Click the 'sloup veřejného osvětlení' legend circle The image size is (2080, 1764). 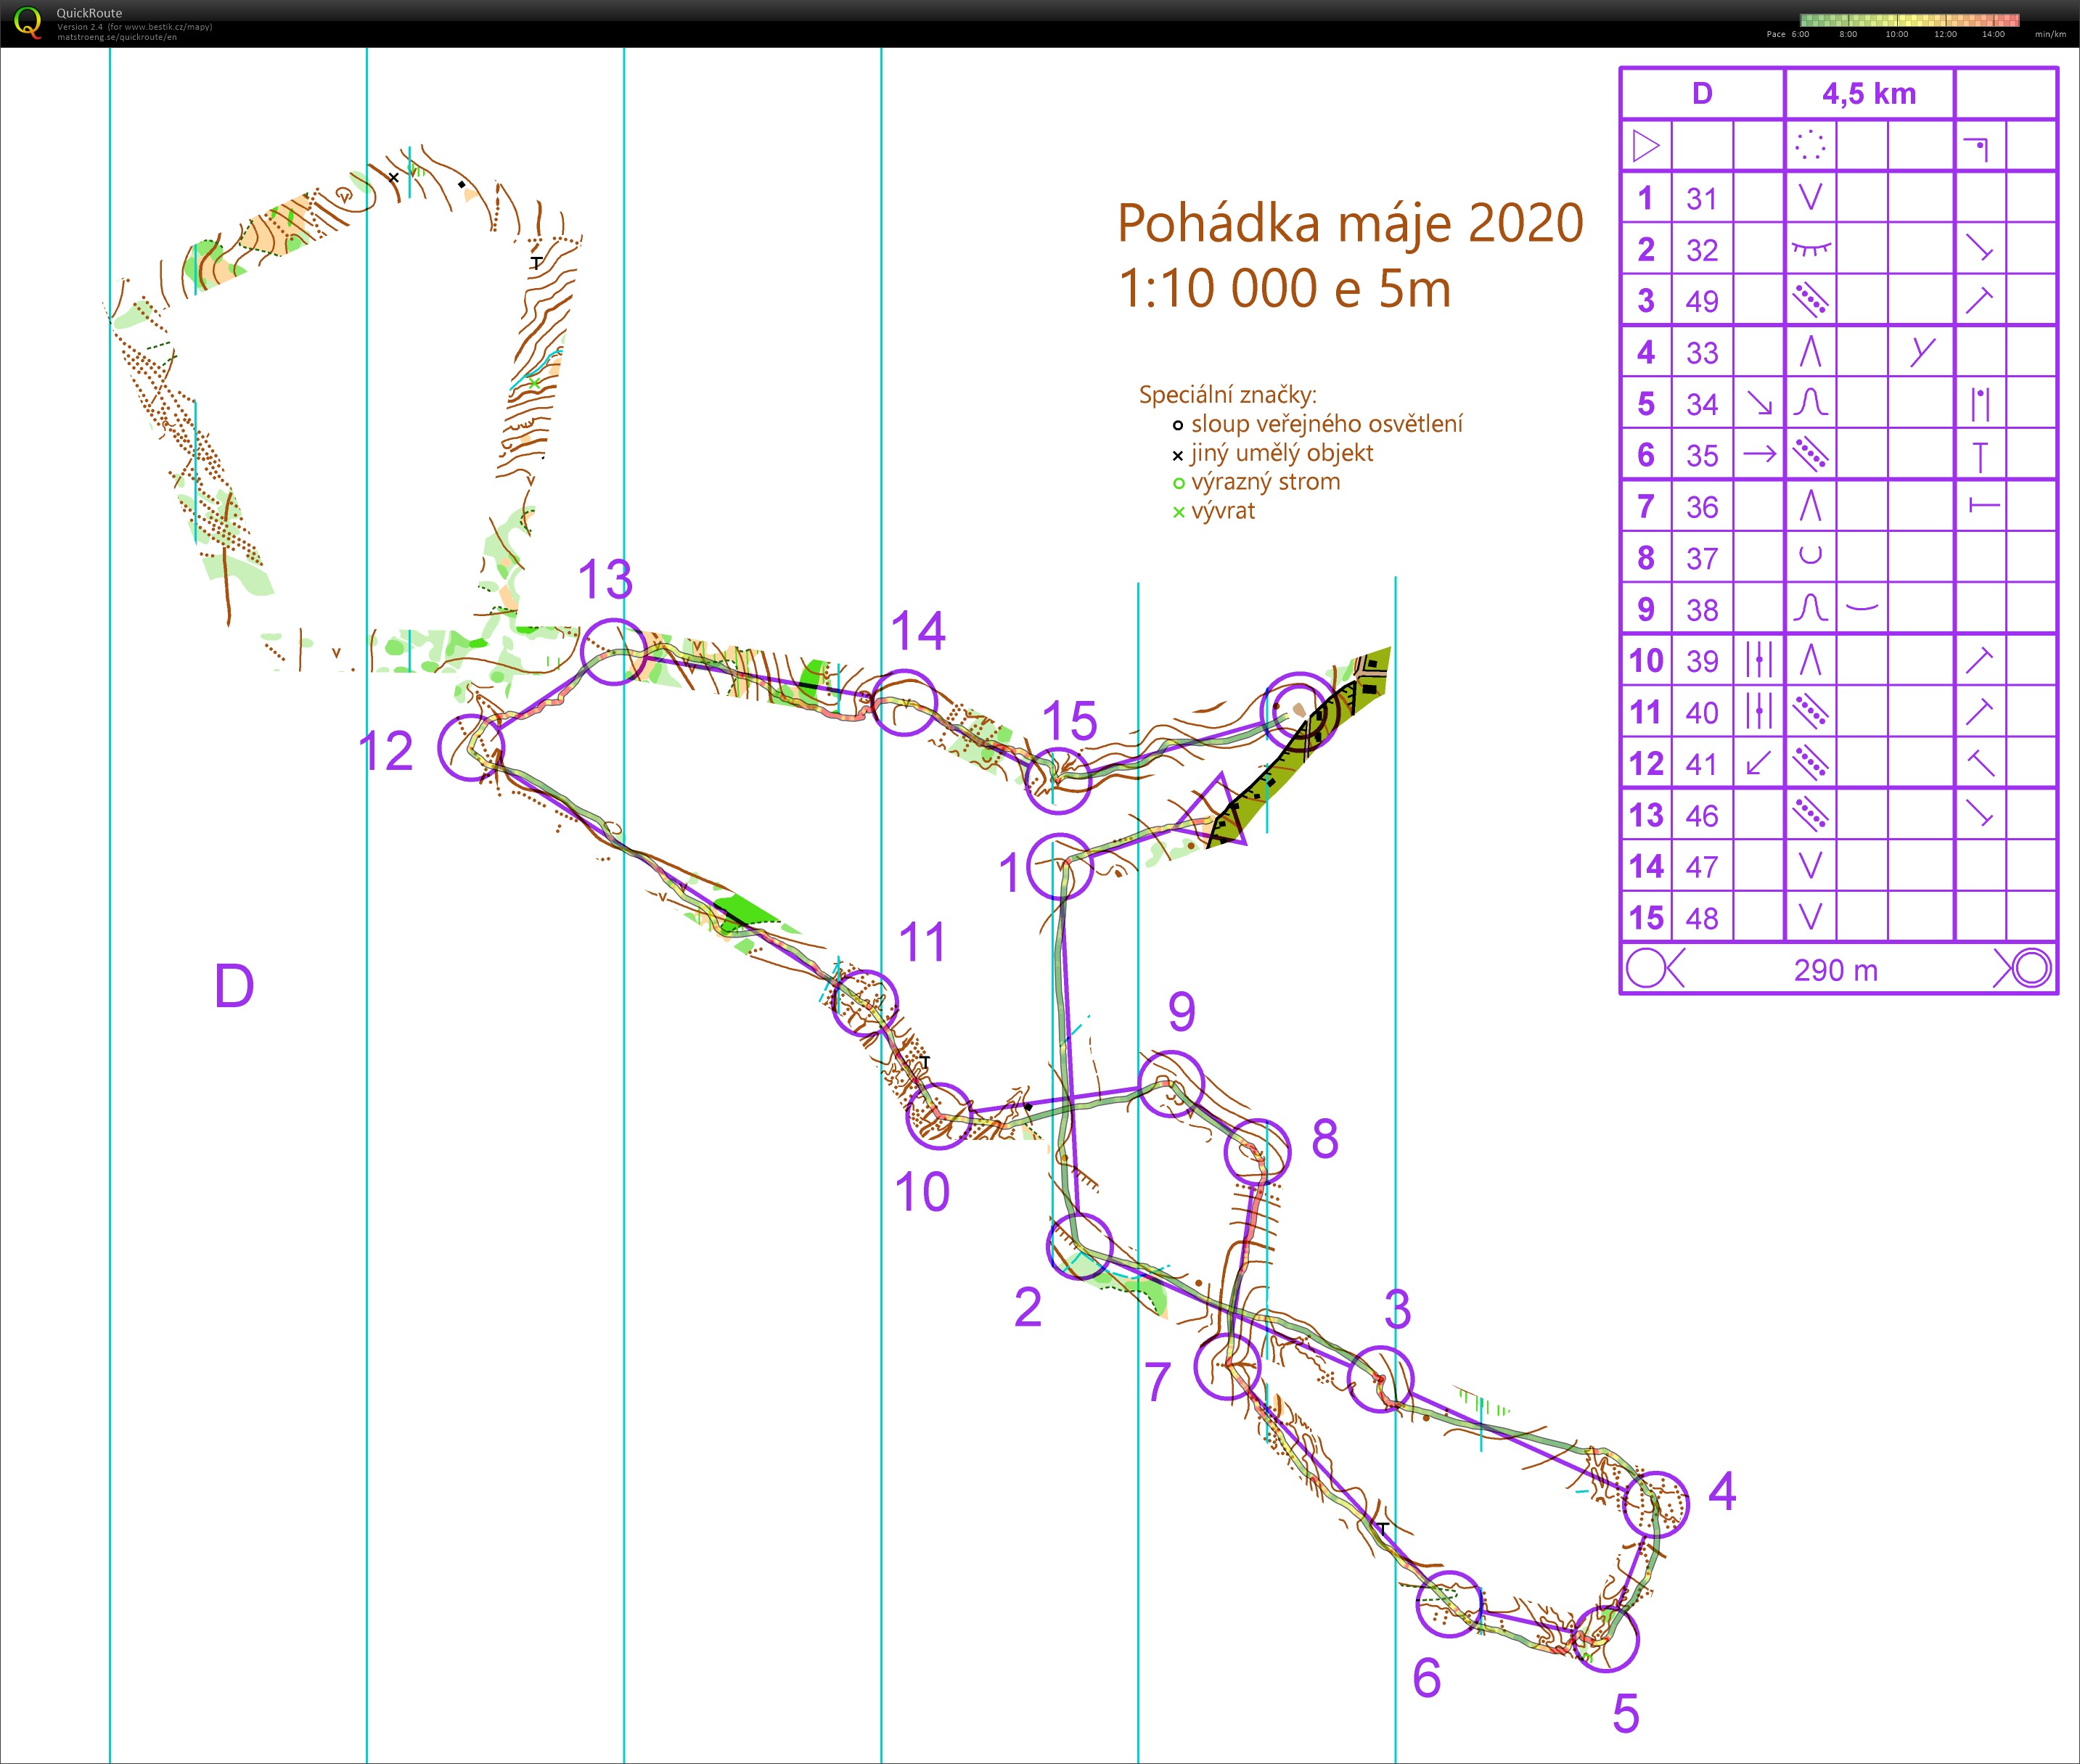[1178, 426]
